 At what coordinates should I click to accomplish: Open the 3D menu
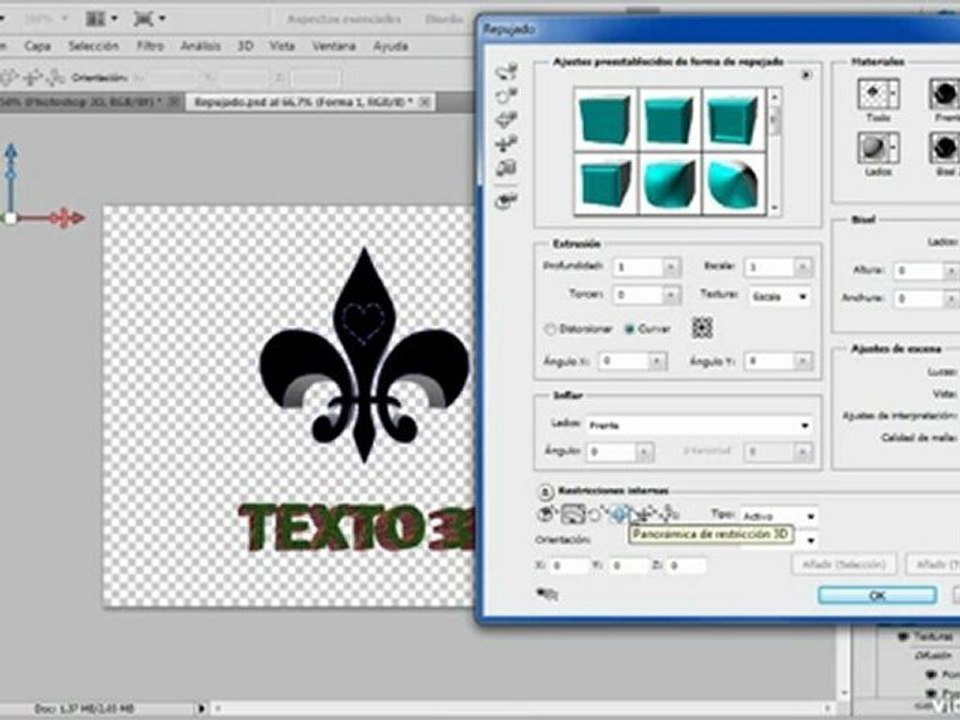pyautogui.click(x=245, y=46)
